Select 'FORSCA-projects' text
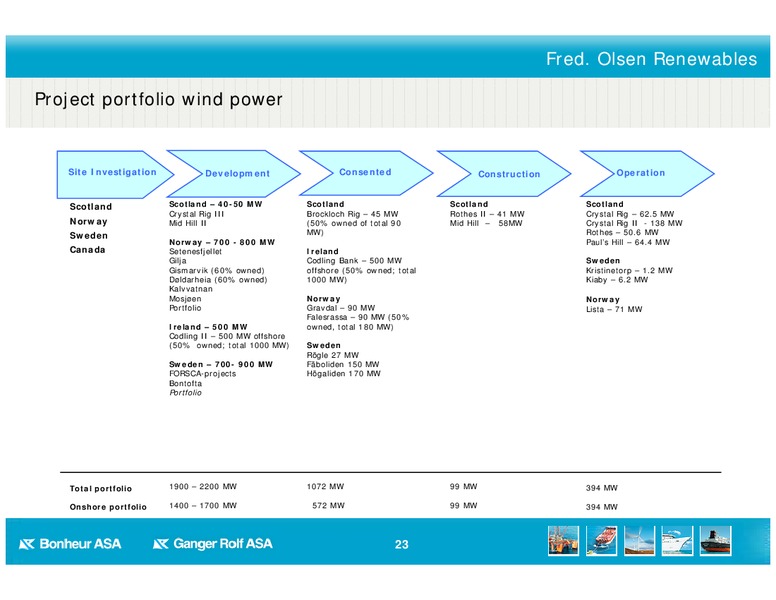Viewport: 776px width, 600px height. [x=202, y=374]
